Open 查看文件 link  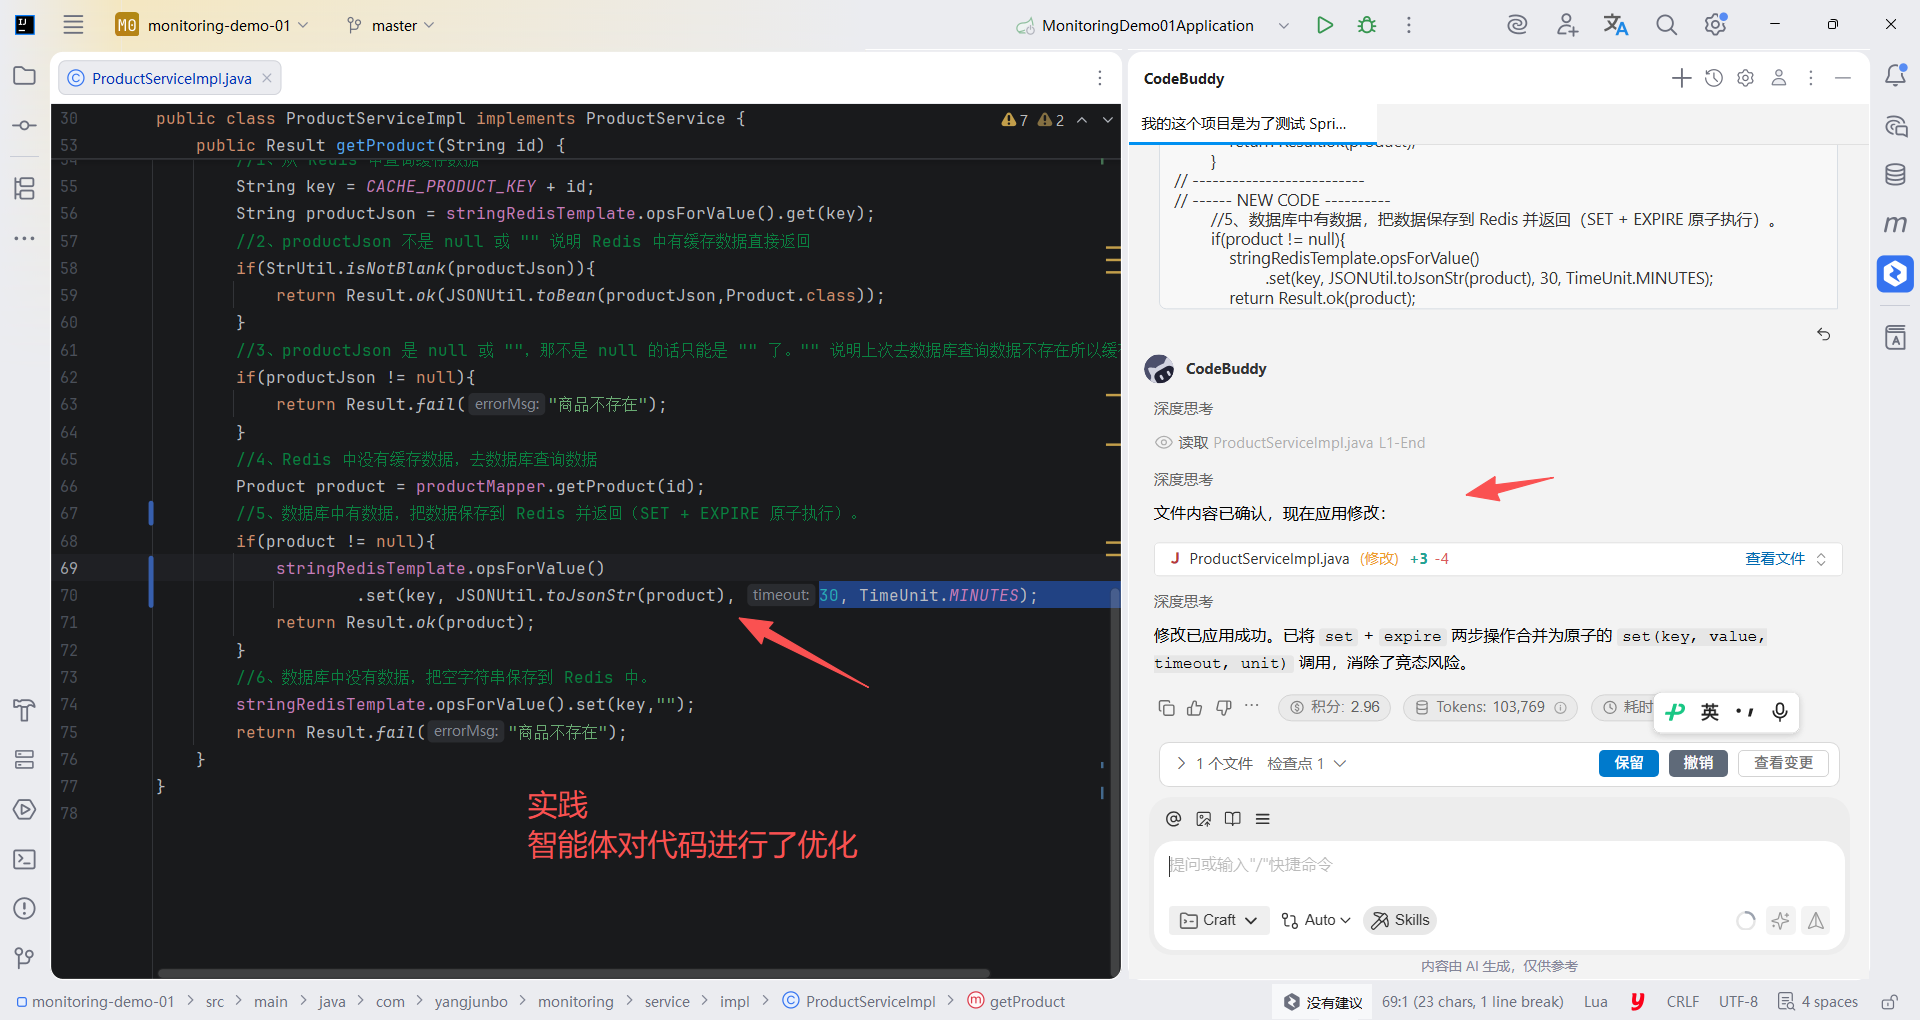1775,559
